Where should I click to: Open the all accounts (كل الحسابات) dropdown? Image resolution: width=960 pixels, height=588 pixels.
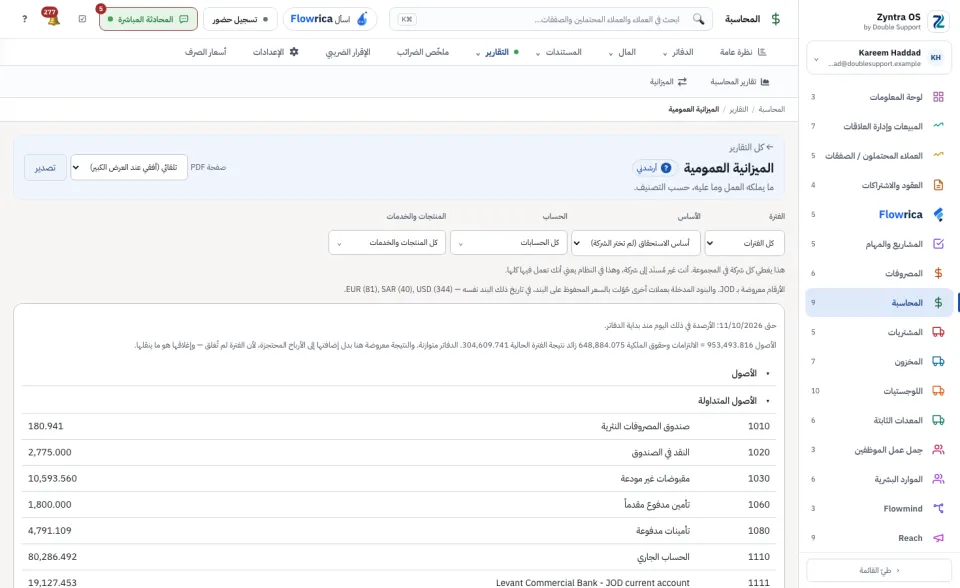coord(509,243)
